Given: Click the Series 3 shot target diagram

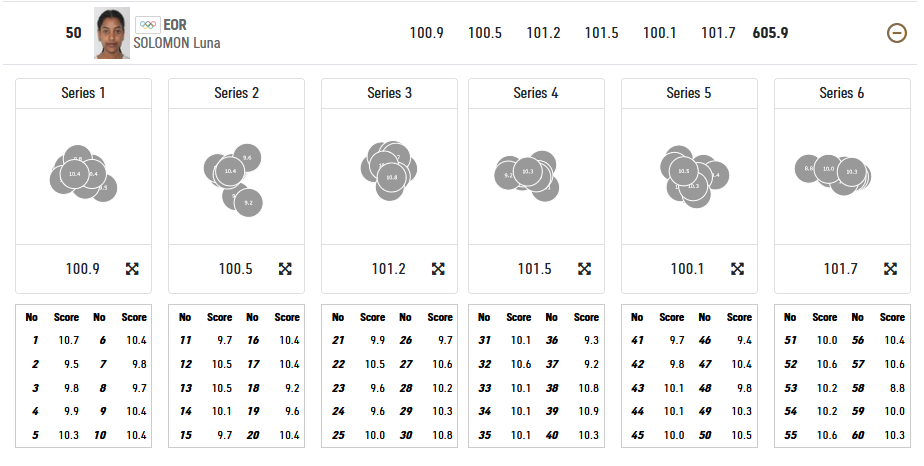Looking at the screenshot, I should tap(389, 168).
